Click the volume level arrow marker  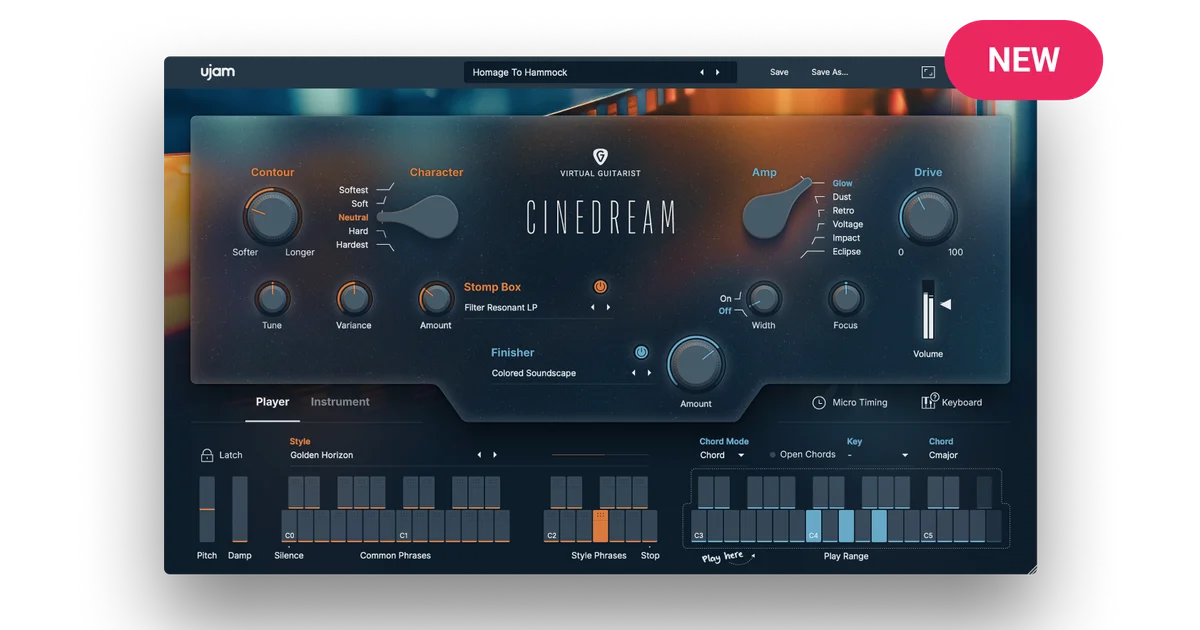[x=945, y=304]
